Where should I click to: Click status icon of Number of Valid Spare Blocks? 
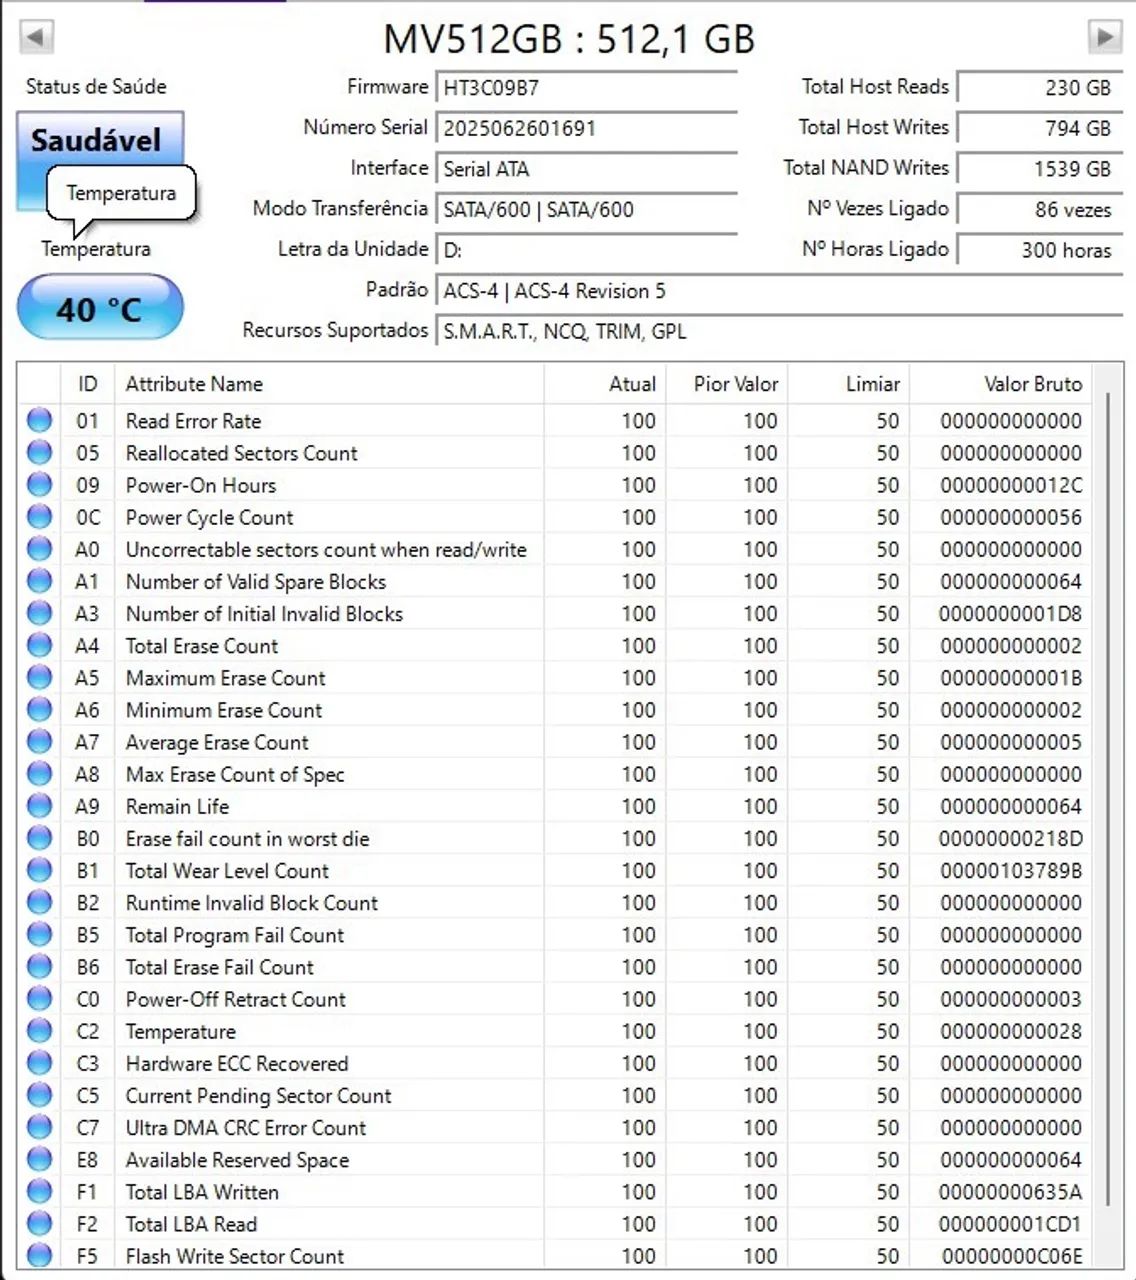tap(39, 581)
